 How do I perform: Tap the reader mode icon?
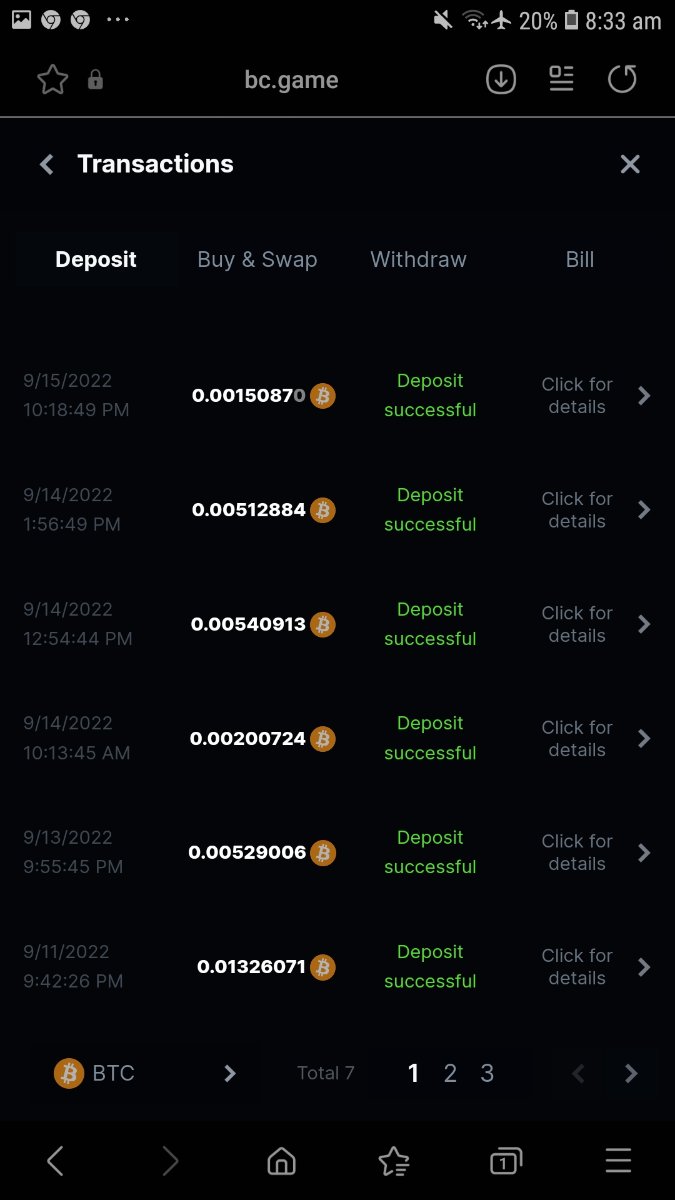point(561,80)
